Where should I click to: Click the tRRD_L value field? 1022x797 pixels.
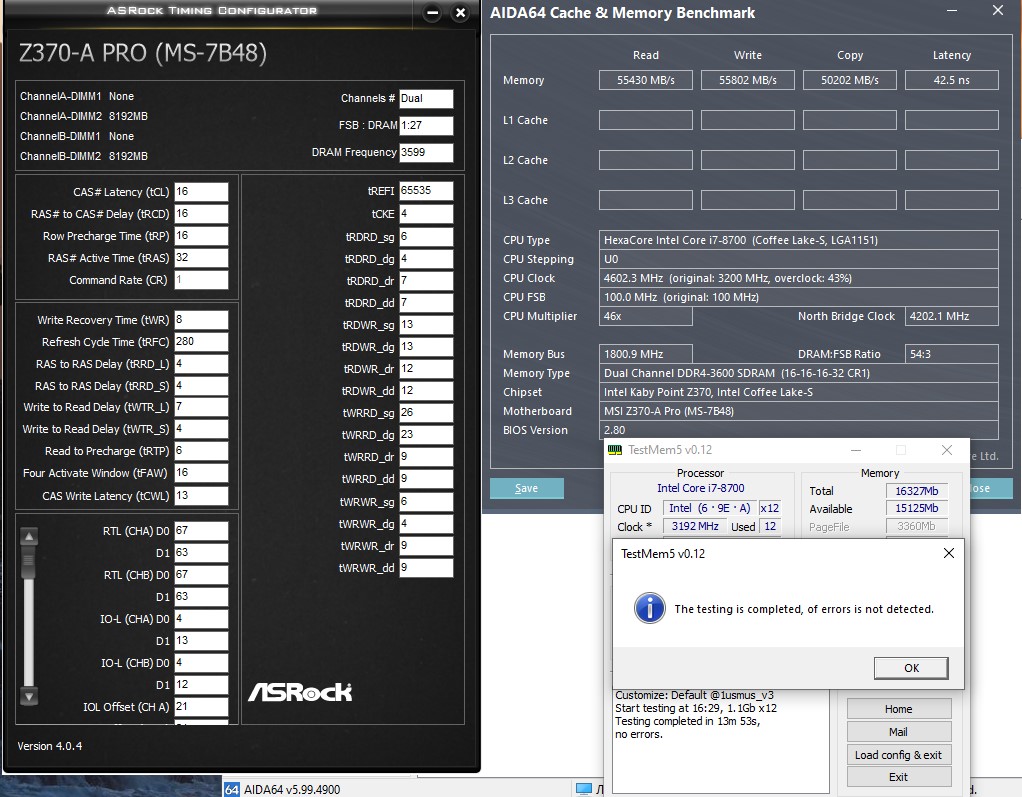pos(201,364)
